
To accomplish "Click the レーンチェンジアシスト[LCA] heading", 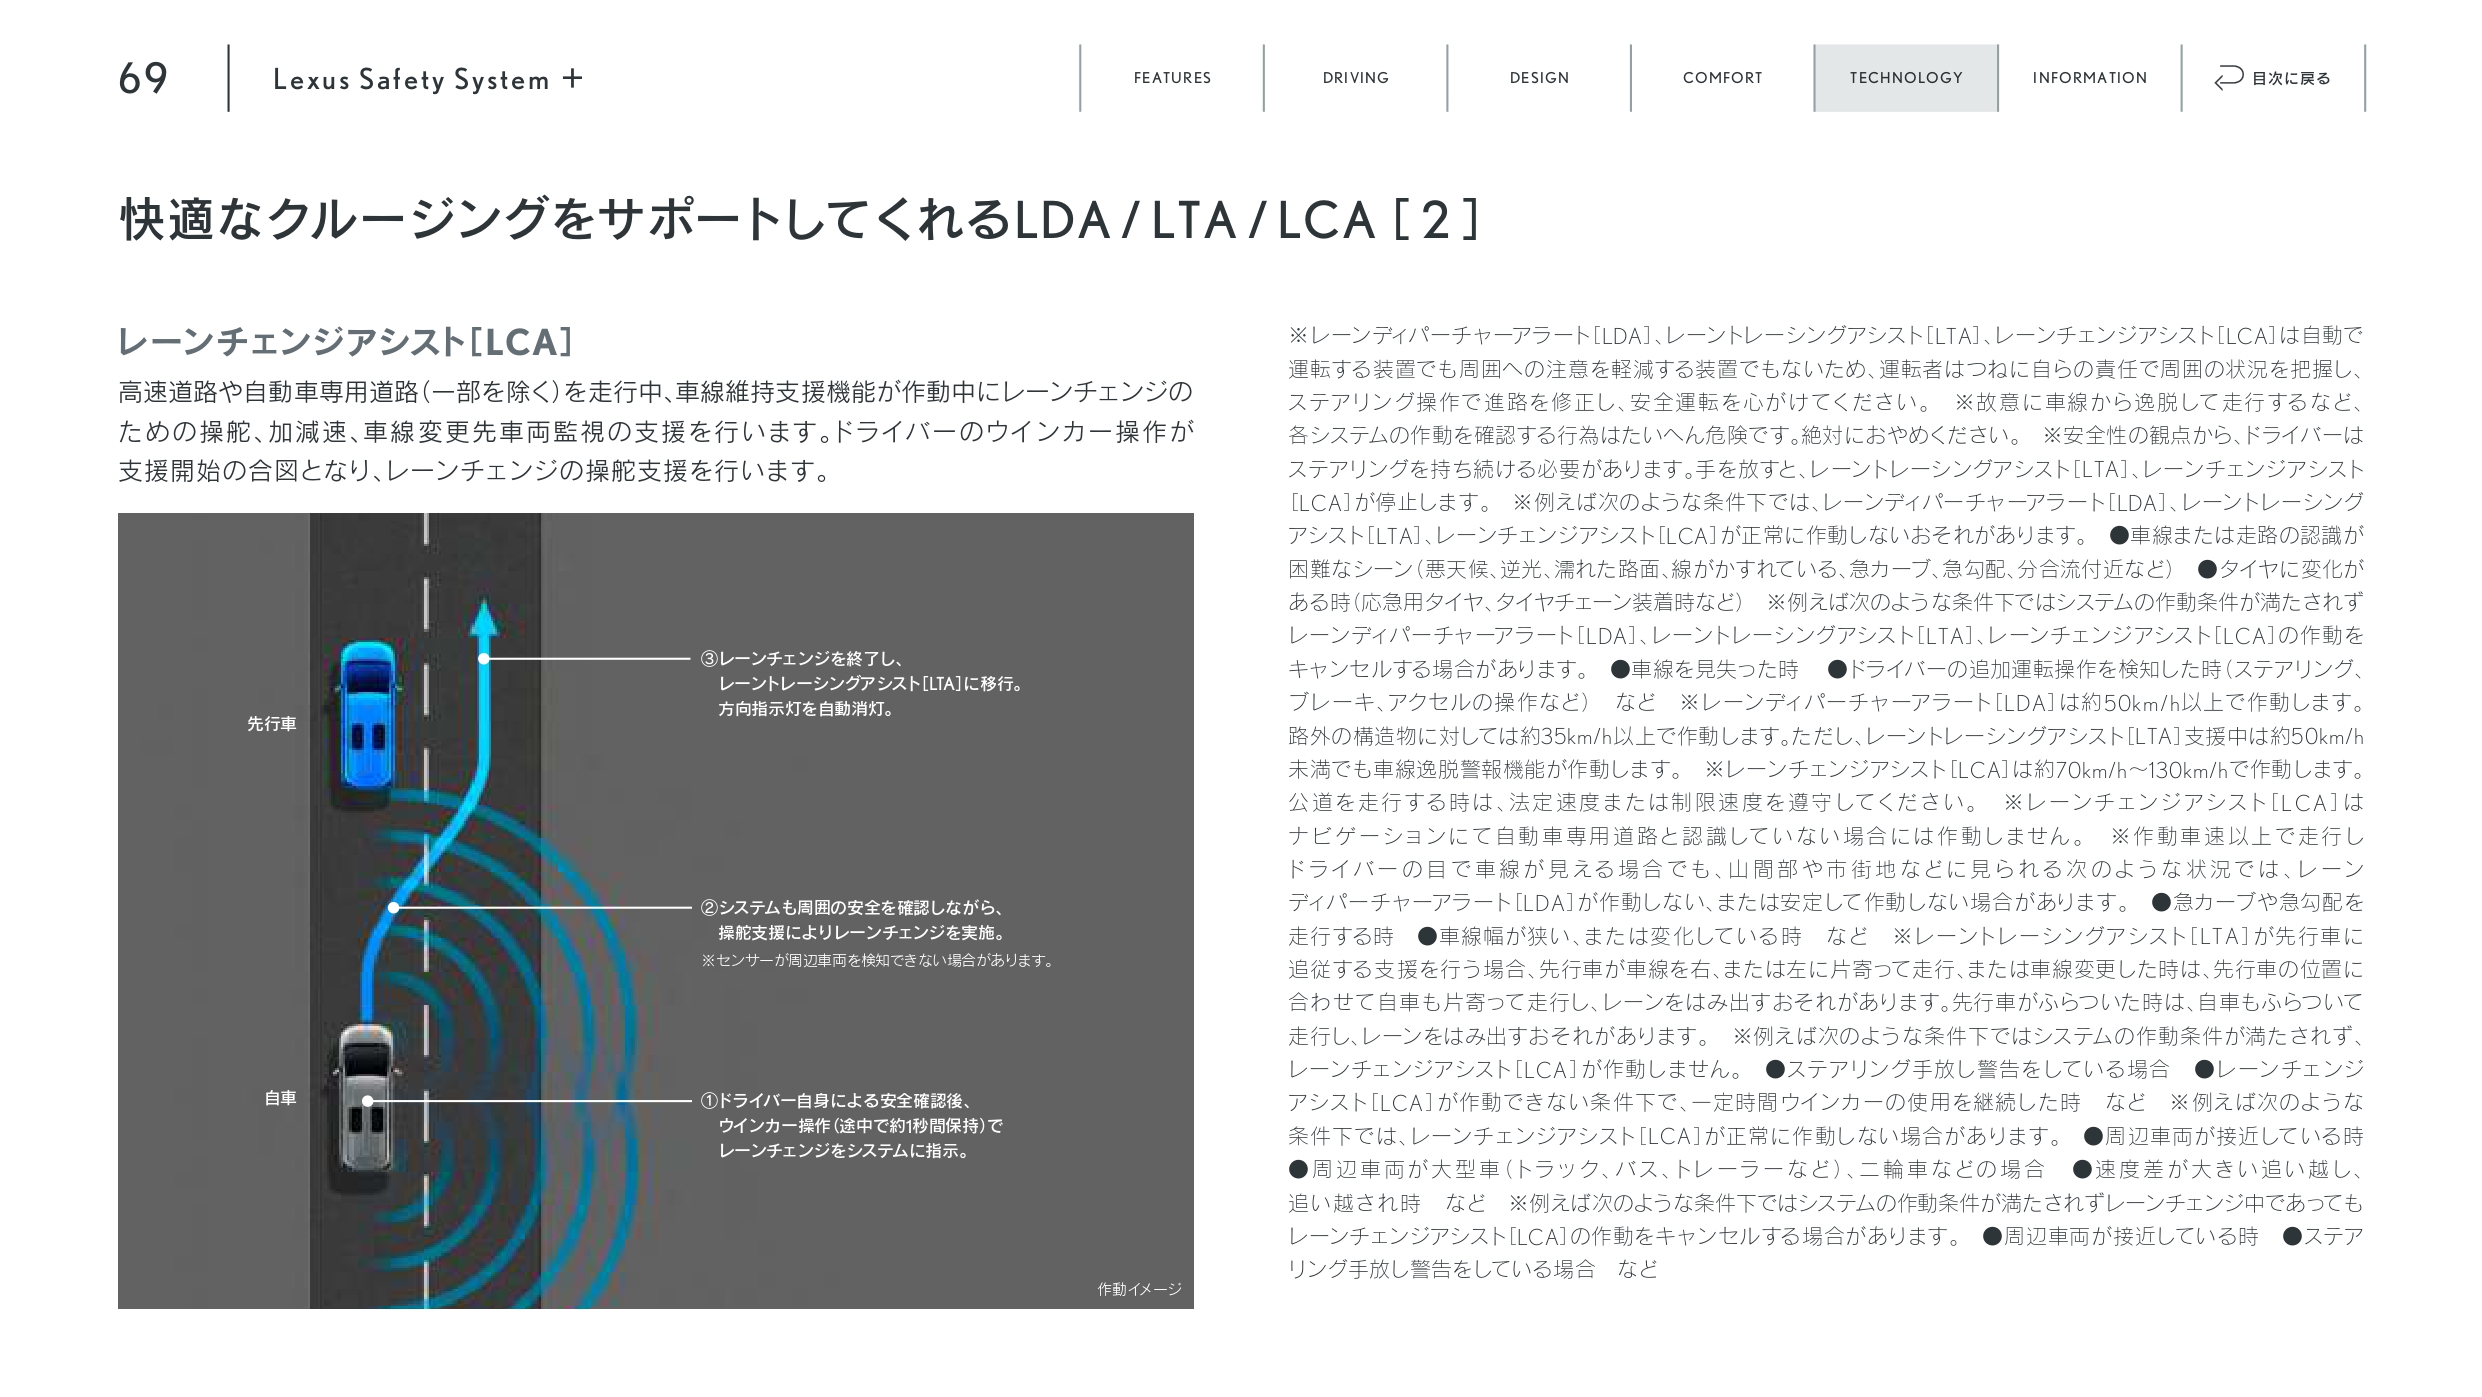I will coord(345,342).
